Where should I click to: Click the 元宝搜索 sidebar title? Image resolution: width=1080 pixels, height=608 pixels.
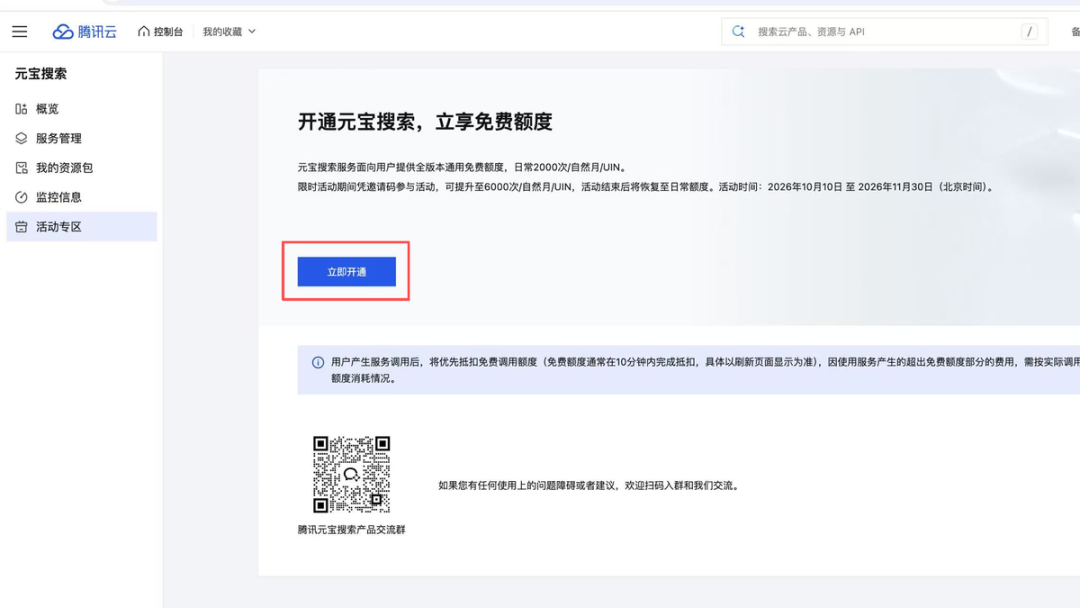click(x=41, y=74)
